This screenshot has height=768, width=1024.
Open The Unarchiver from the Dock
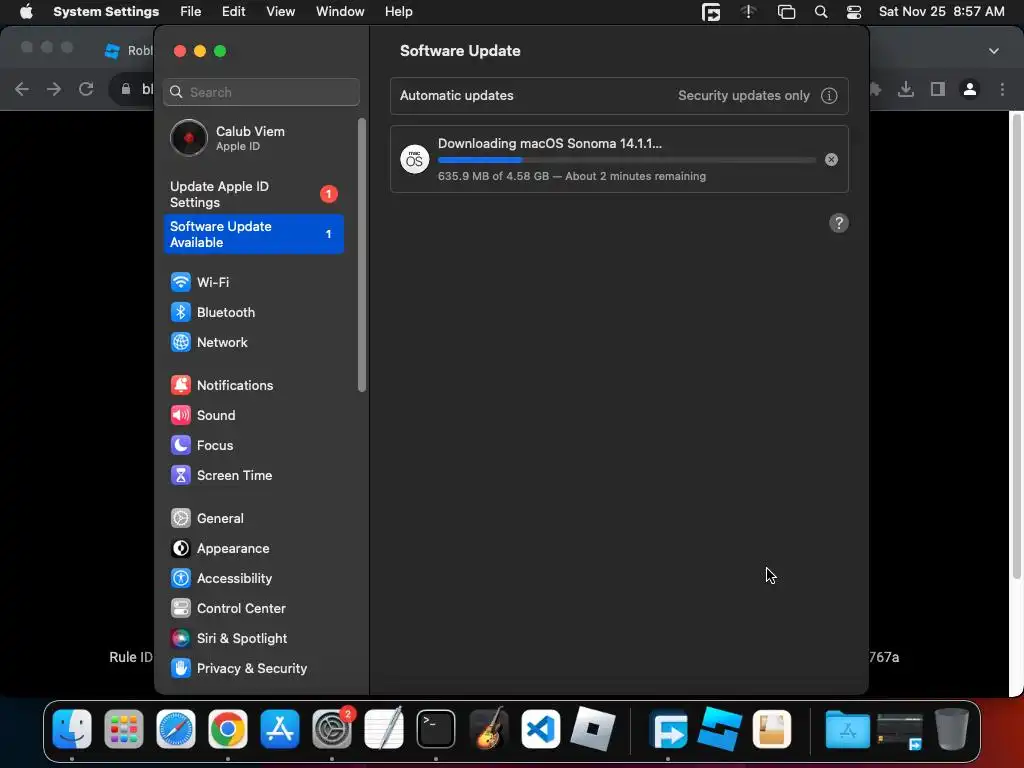click(771, 729)
